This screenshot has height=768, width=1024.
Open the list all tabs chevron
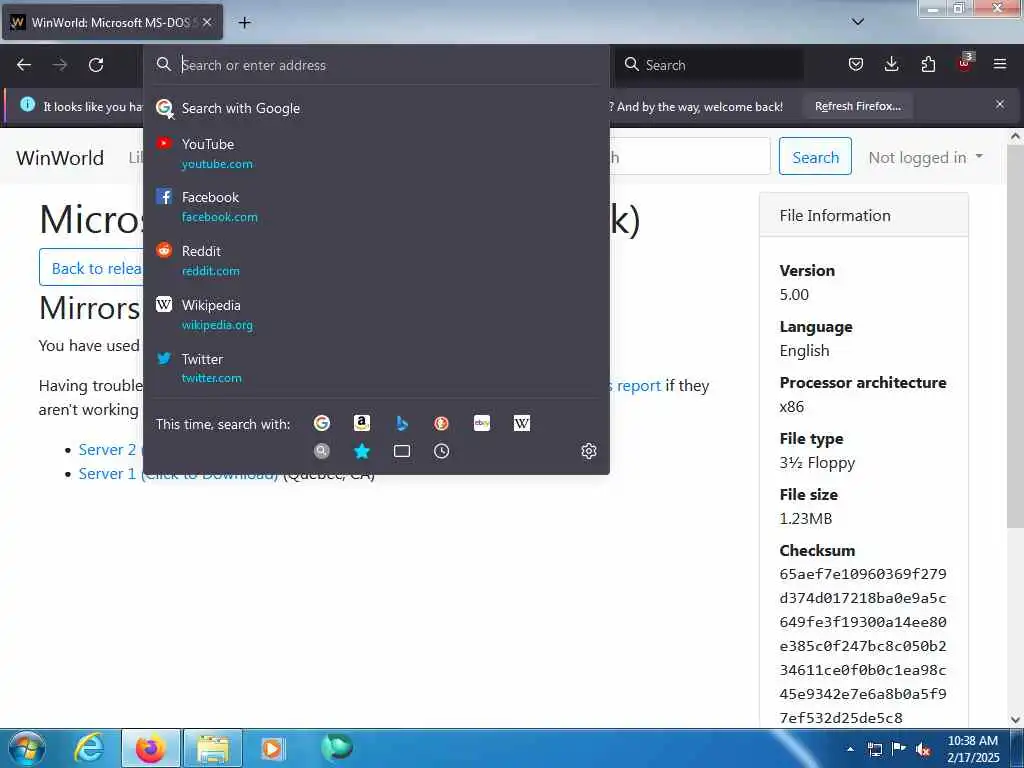tap(857, 22)
